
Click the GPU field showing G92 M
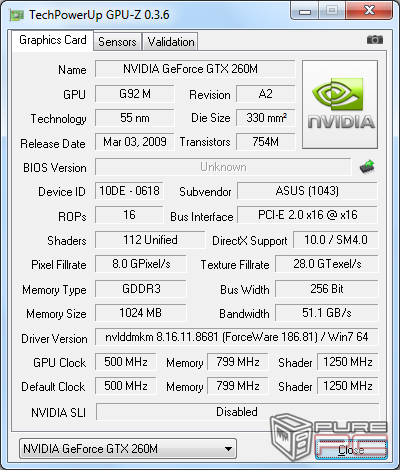pyautogui.click(x=135, y=94)
